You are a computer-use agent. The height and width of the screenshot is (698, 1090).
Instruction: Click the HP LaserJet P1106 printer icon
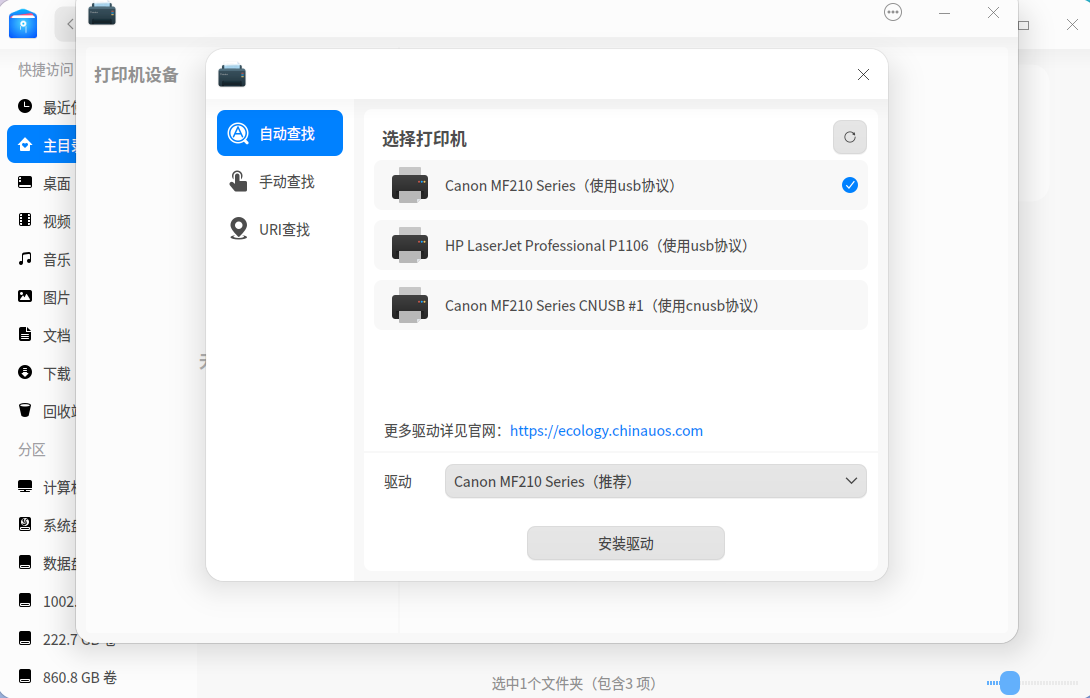click(x=409, y=245)
